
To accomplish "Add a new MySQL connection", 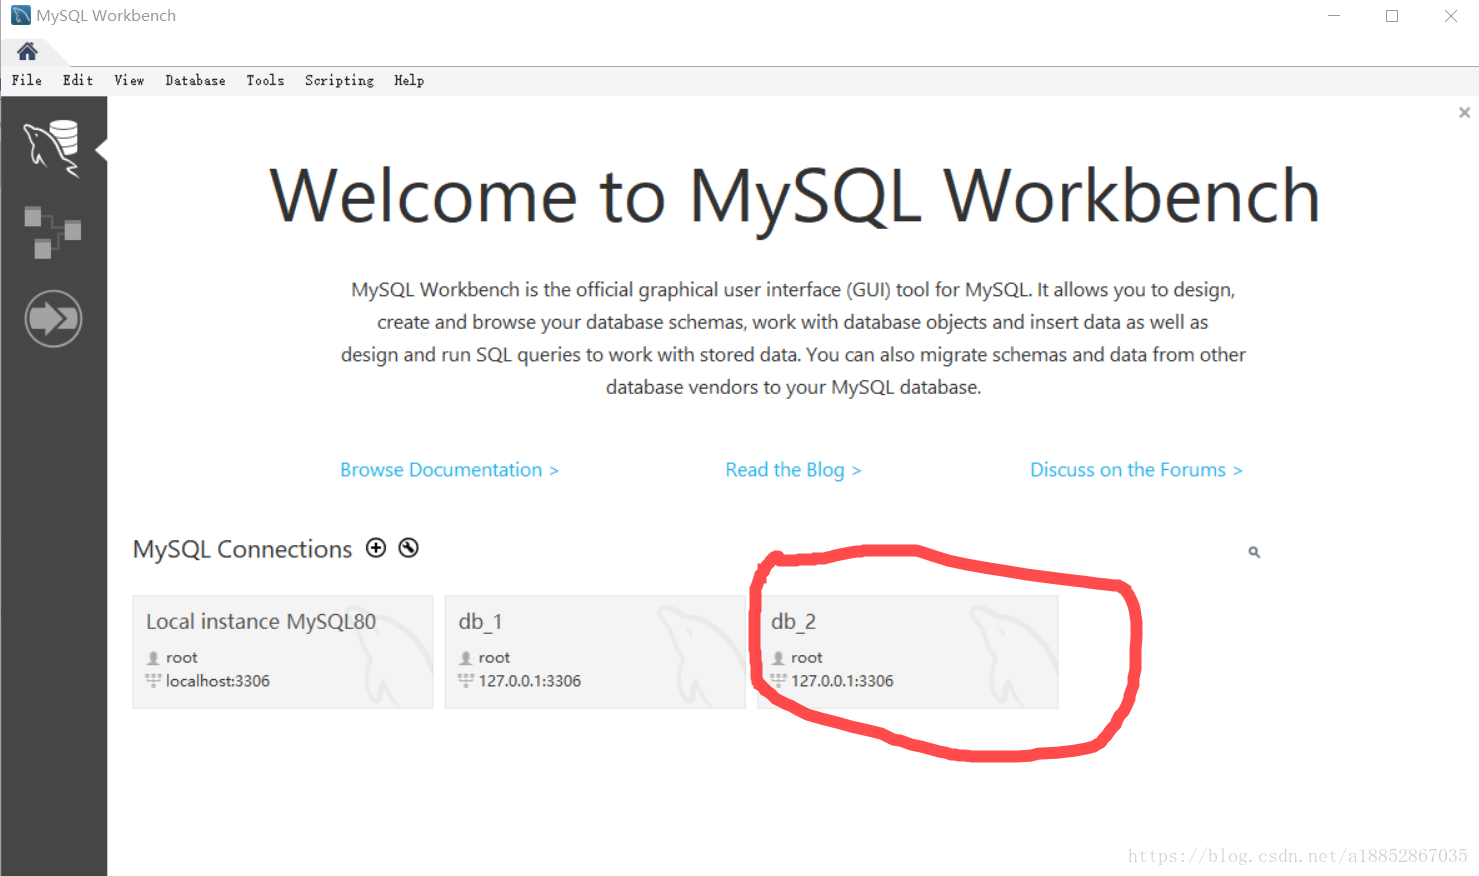I will coord(376,547).
